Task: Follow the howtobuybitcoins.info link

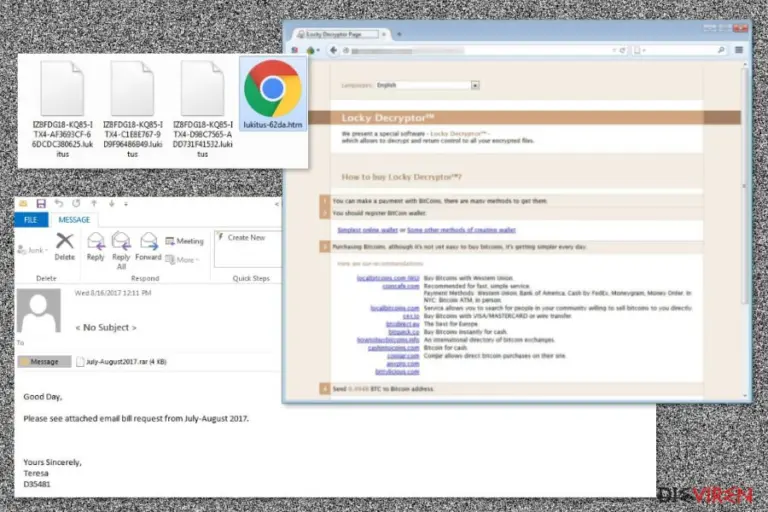Action: coord(388,340)
